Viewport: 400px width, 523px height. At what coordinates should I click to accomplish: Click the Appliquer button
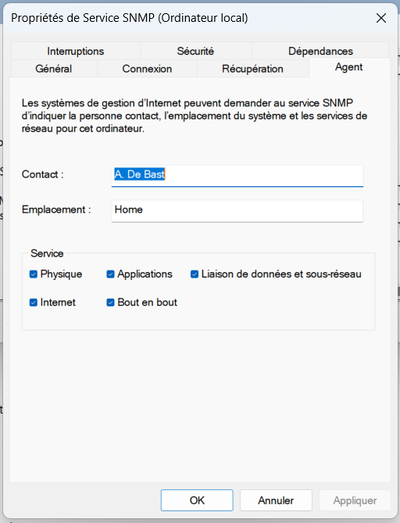(x=355, y=500)
